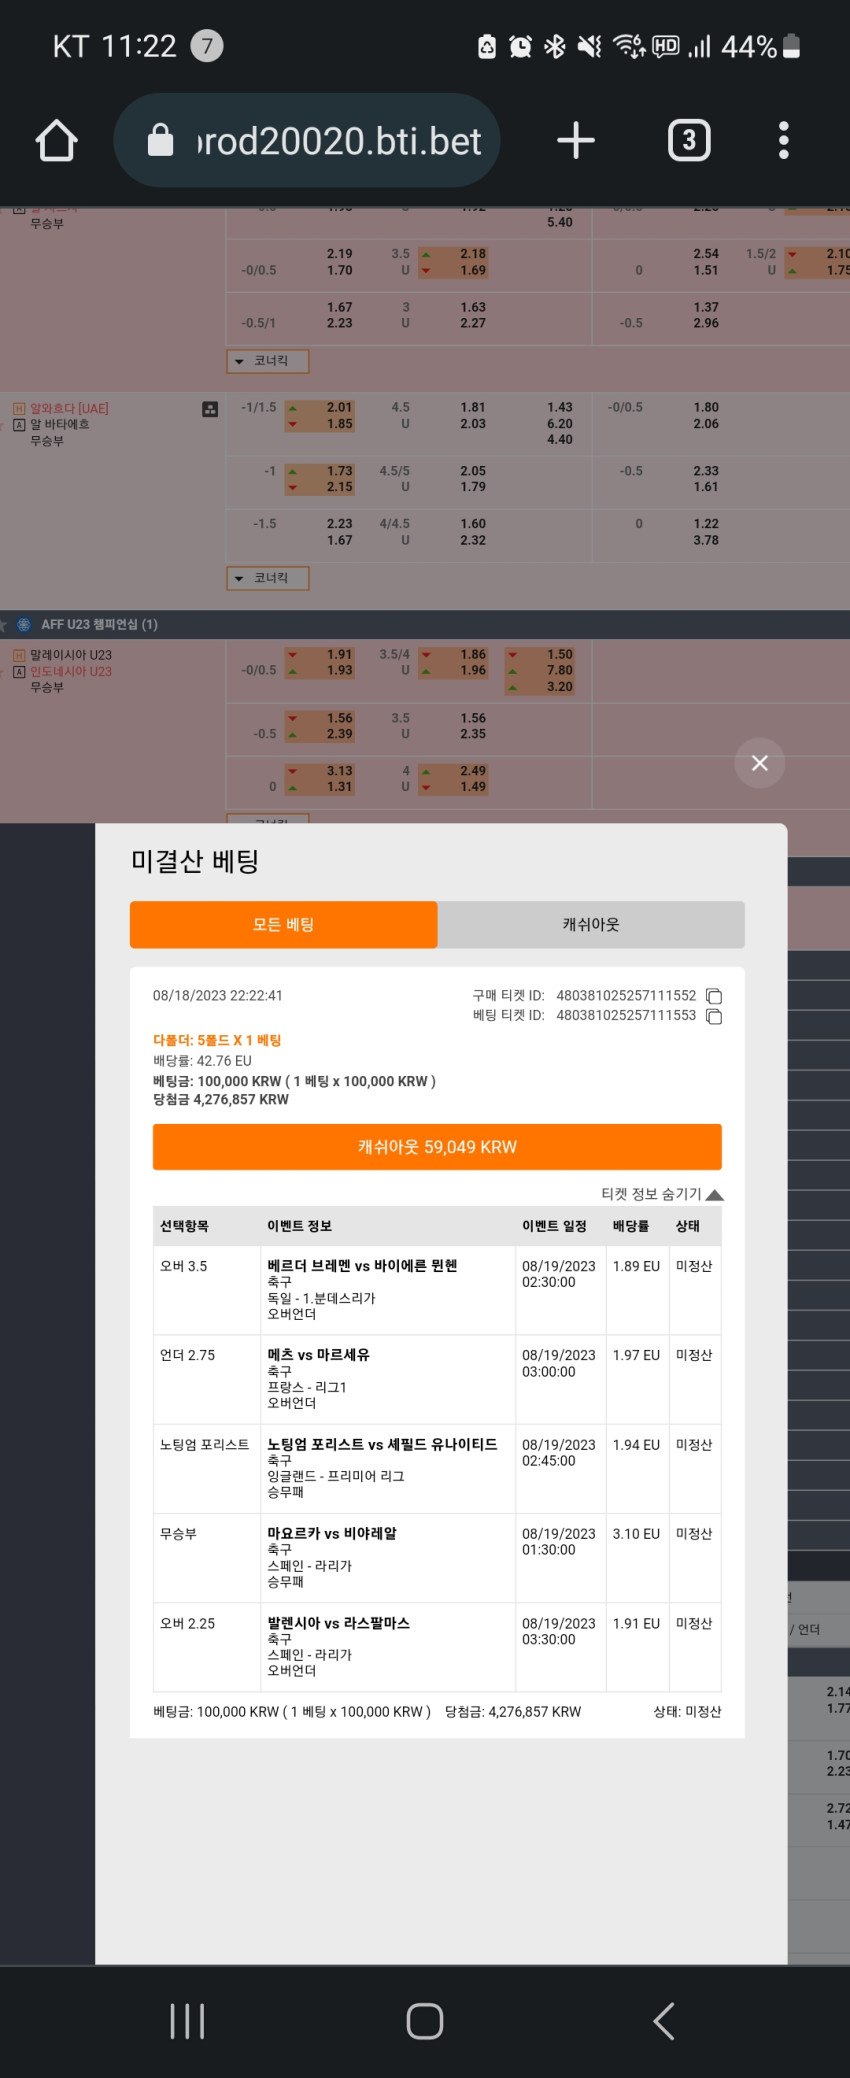Switch to the 캐쉬아웃 tab
Image resolution: width=850 pixels, height=2078 pixels.
591,925
